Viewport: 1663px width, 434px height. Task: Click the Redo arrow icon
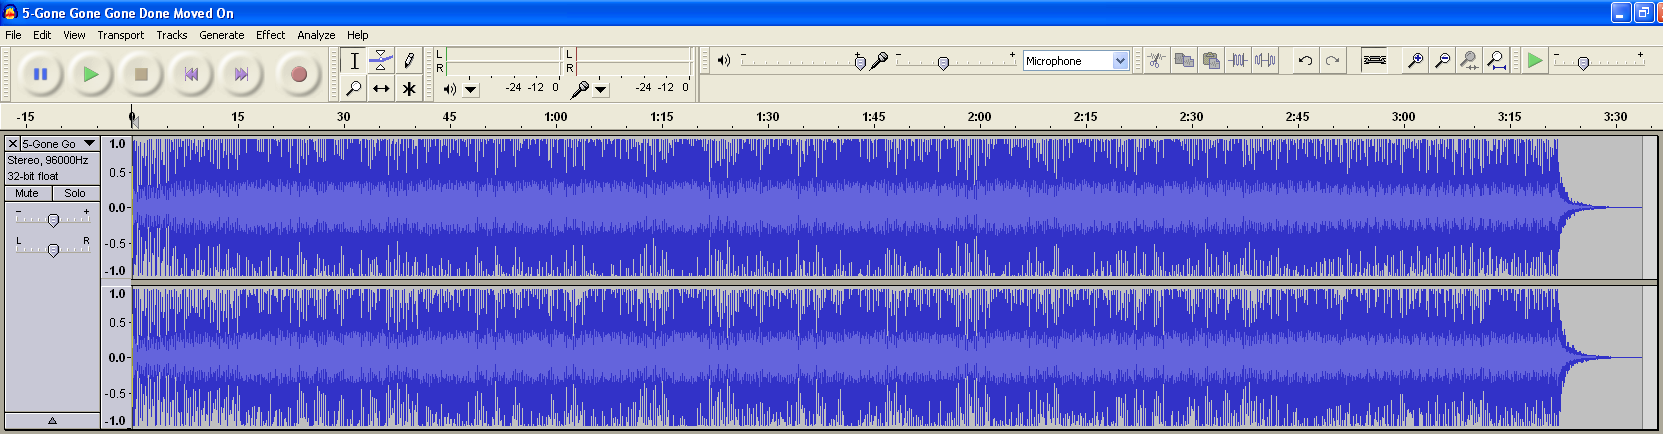coord(1332,61)
